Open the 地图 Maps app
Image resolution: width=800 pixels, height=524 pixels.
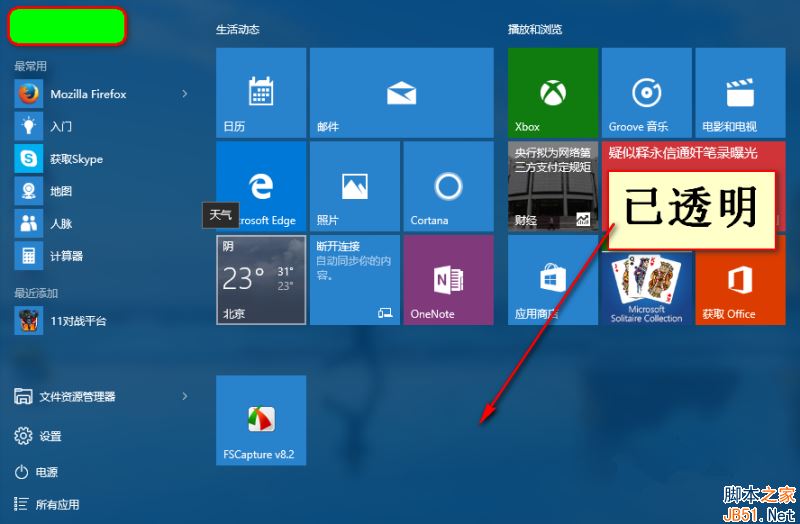click(x=61, y=191)
